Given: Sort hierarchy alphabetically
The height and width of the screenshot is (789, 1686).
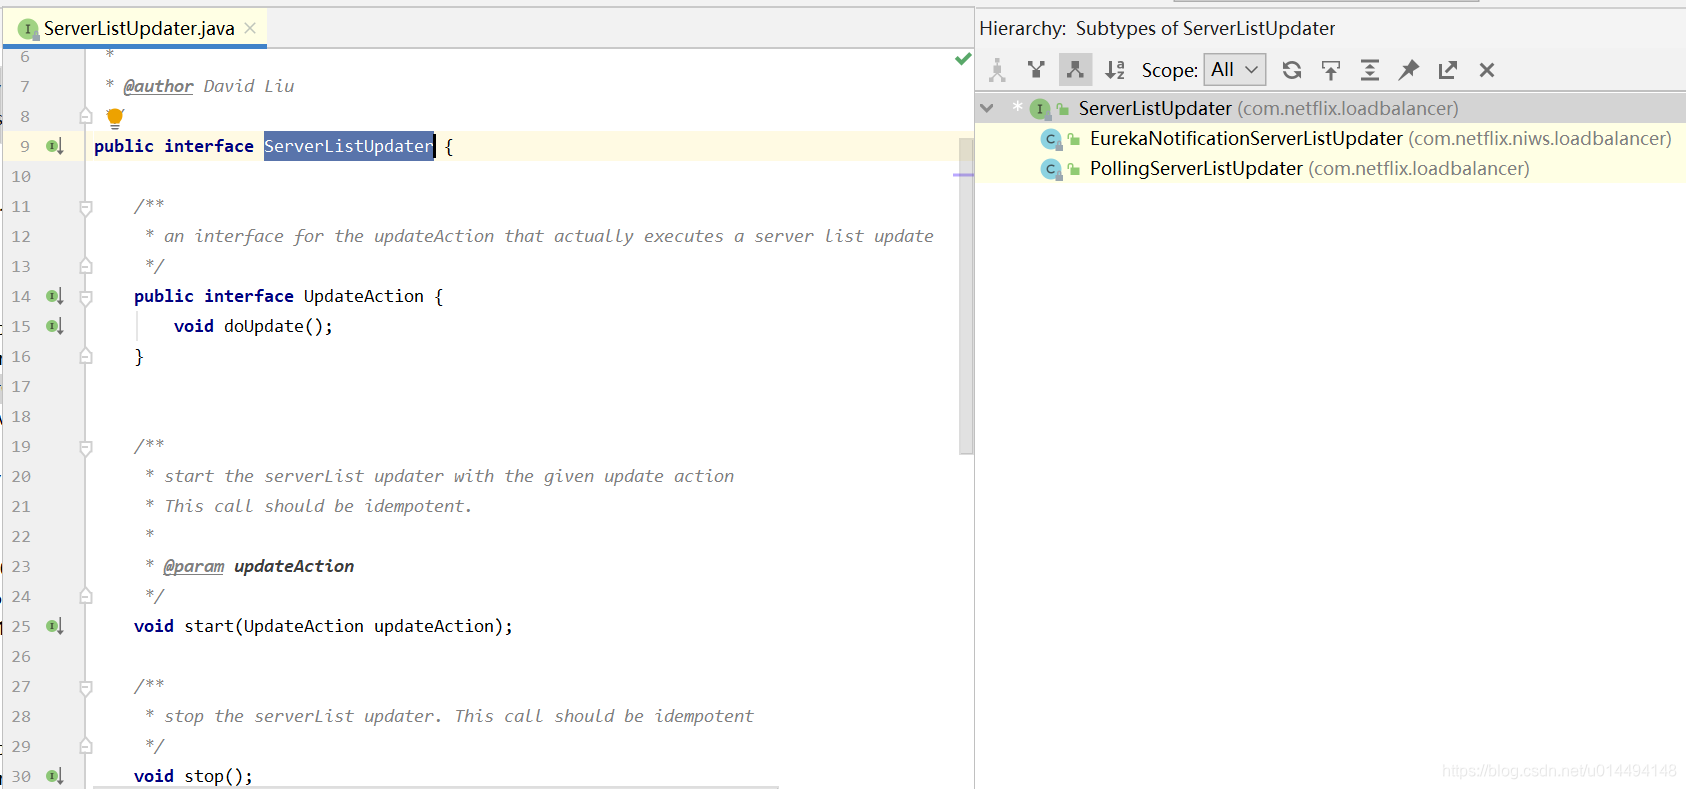Looking at the screenshot, I should tap(1115, 70).
